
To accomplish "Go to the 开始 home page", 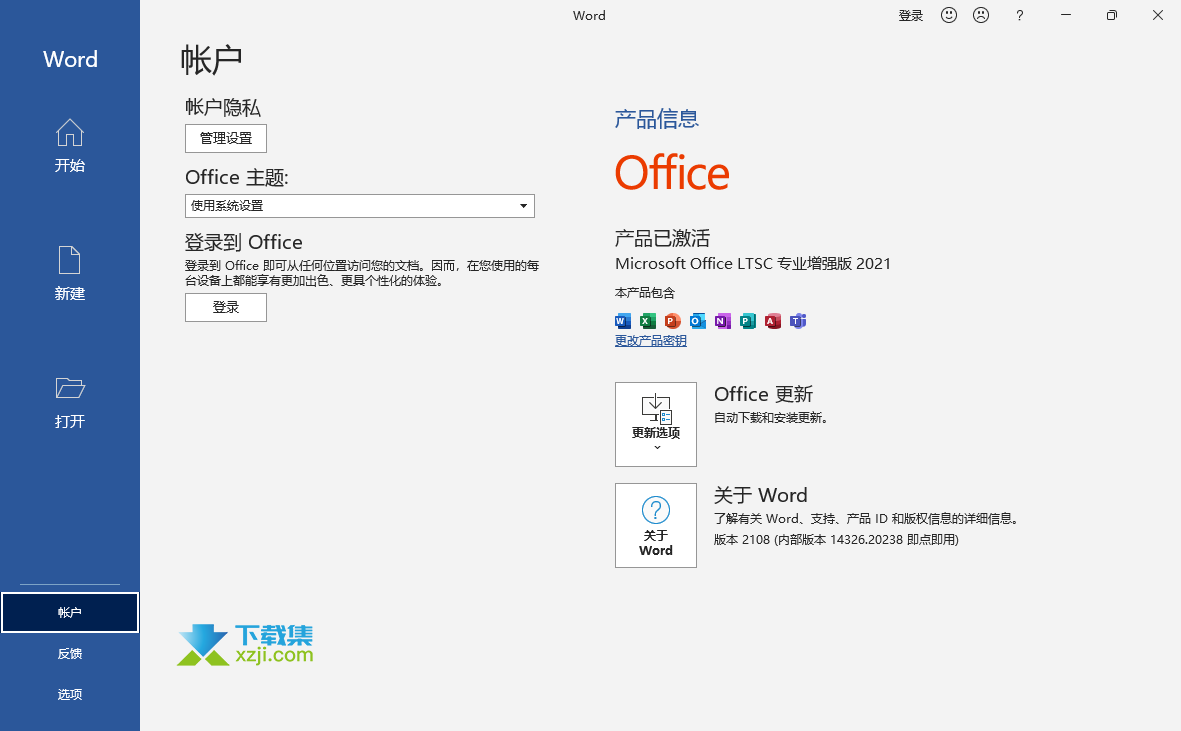I will 69,146.
